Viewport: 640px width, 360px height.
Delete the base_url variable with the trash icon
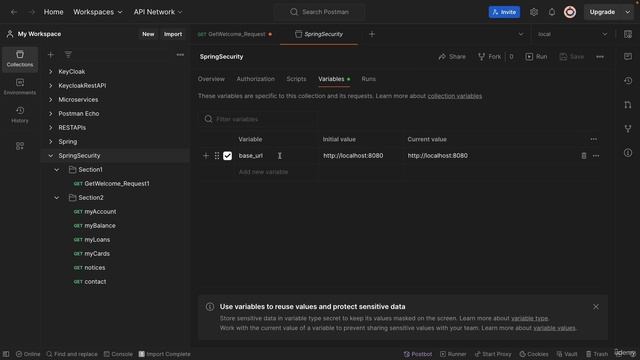point(584,156)
